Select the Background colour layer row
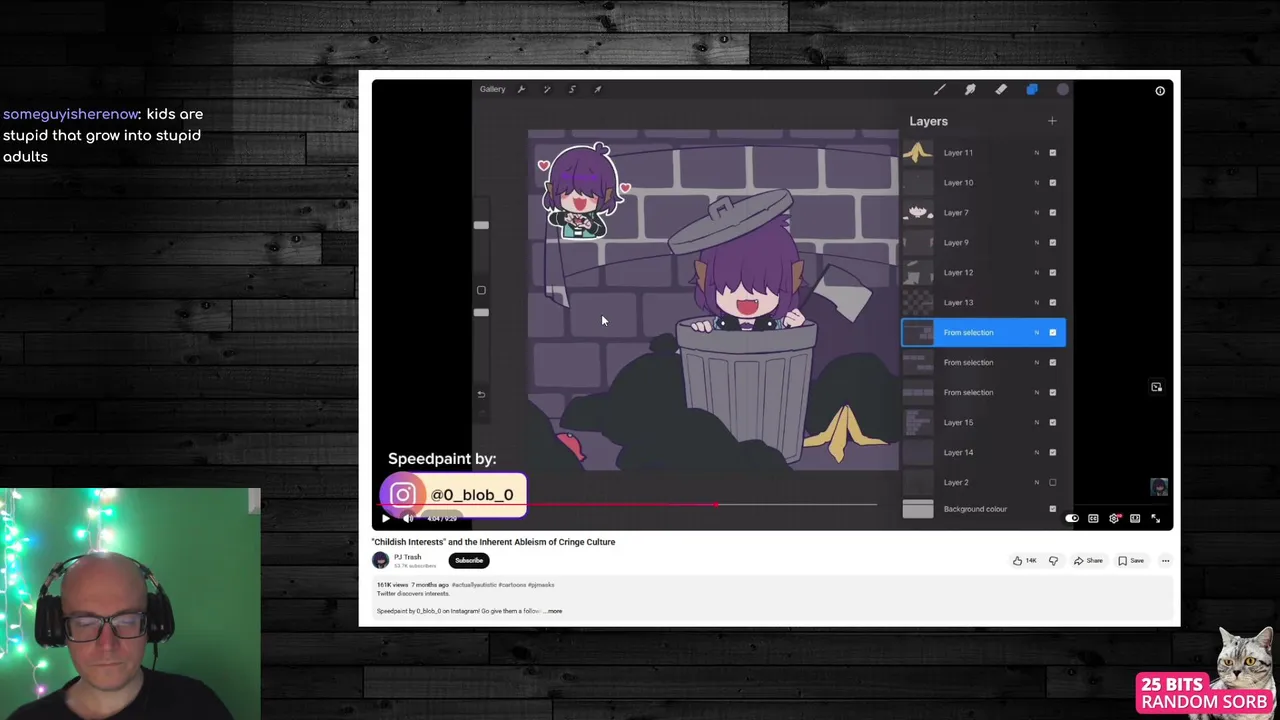 click(x=983, y=509)
